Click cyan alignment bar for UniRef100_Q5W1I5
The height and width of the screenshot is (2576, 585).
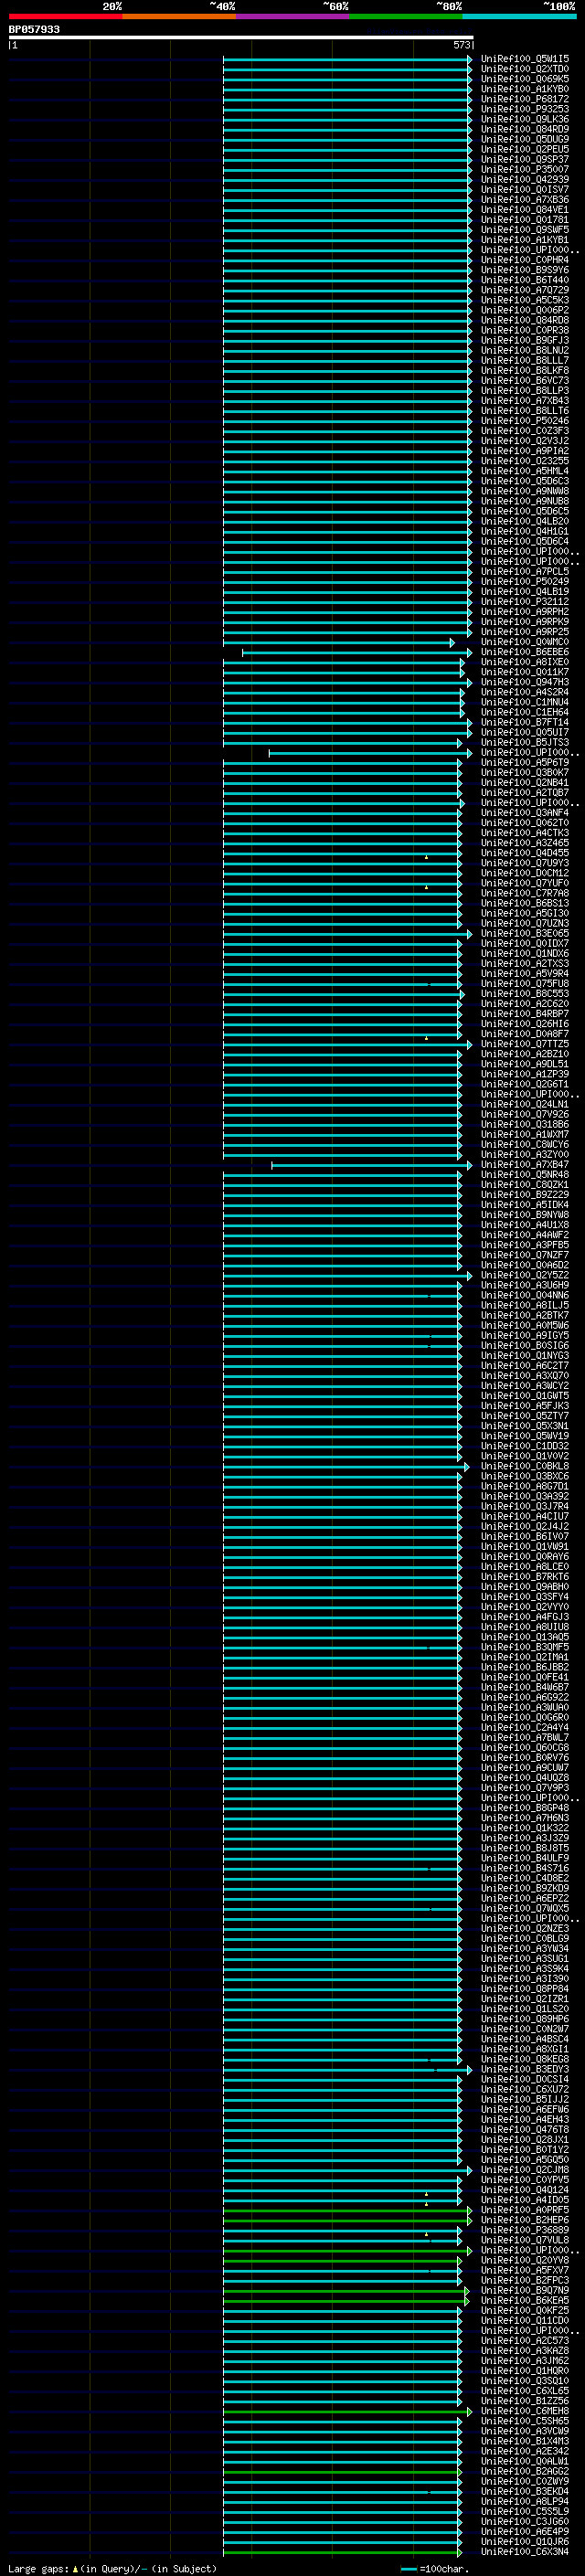[x=348, y=59]
